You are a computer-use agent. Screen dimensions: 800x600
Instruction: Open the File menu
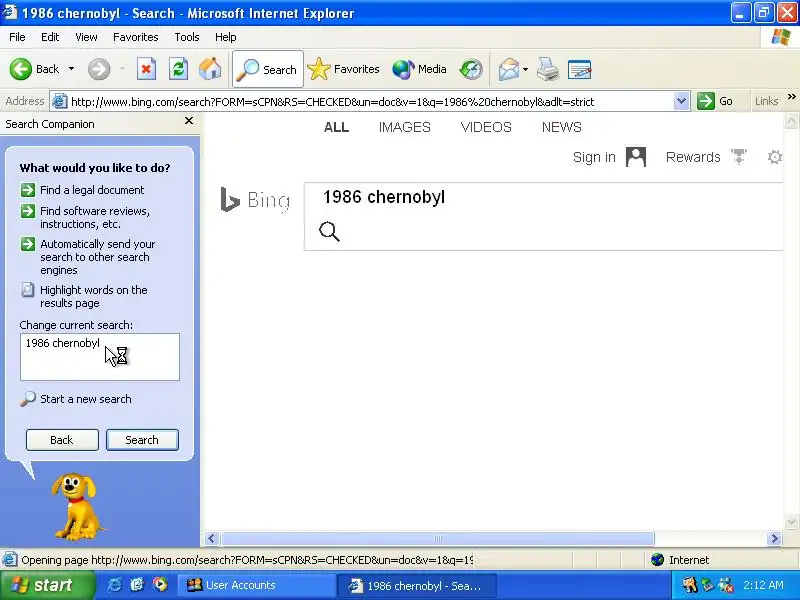[x=17, y=37]
